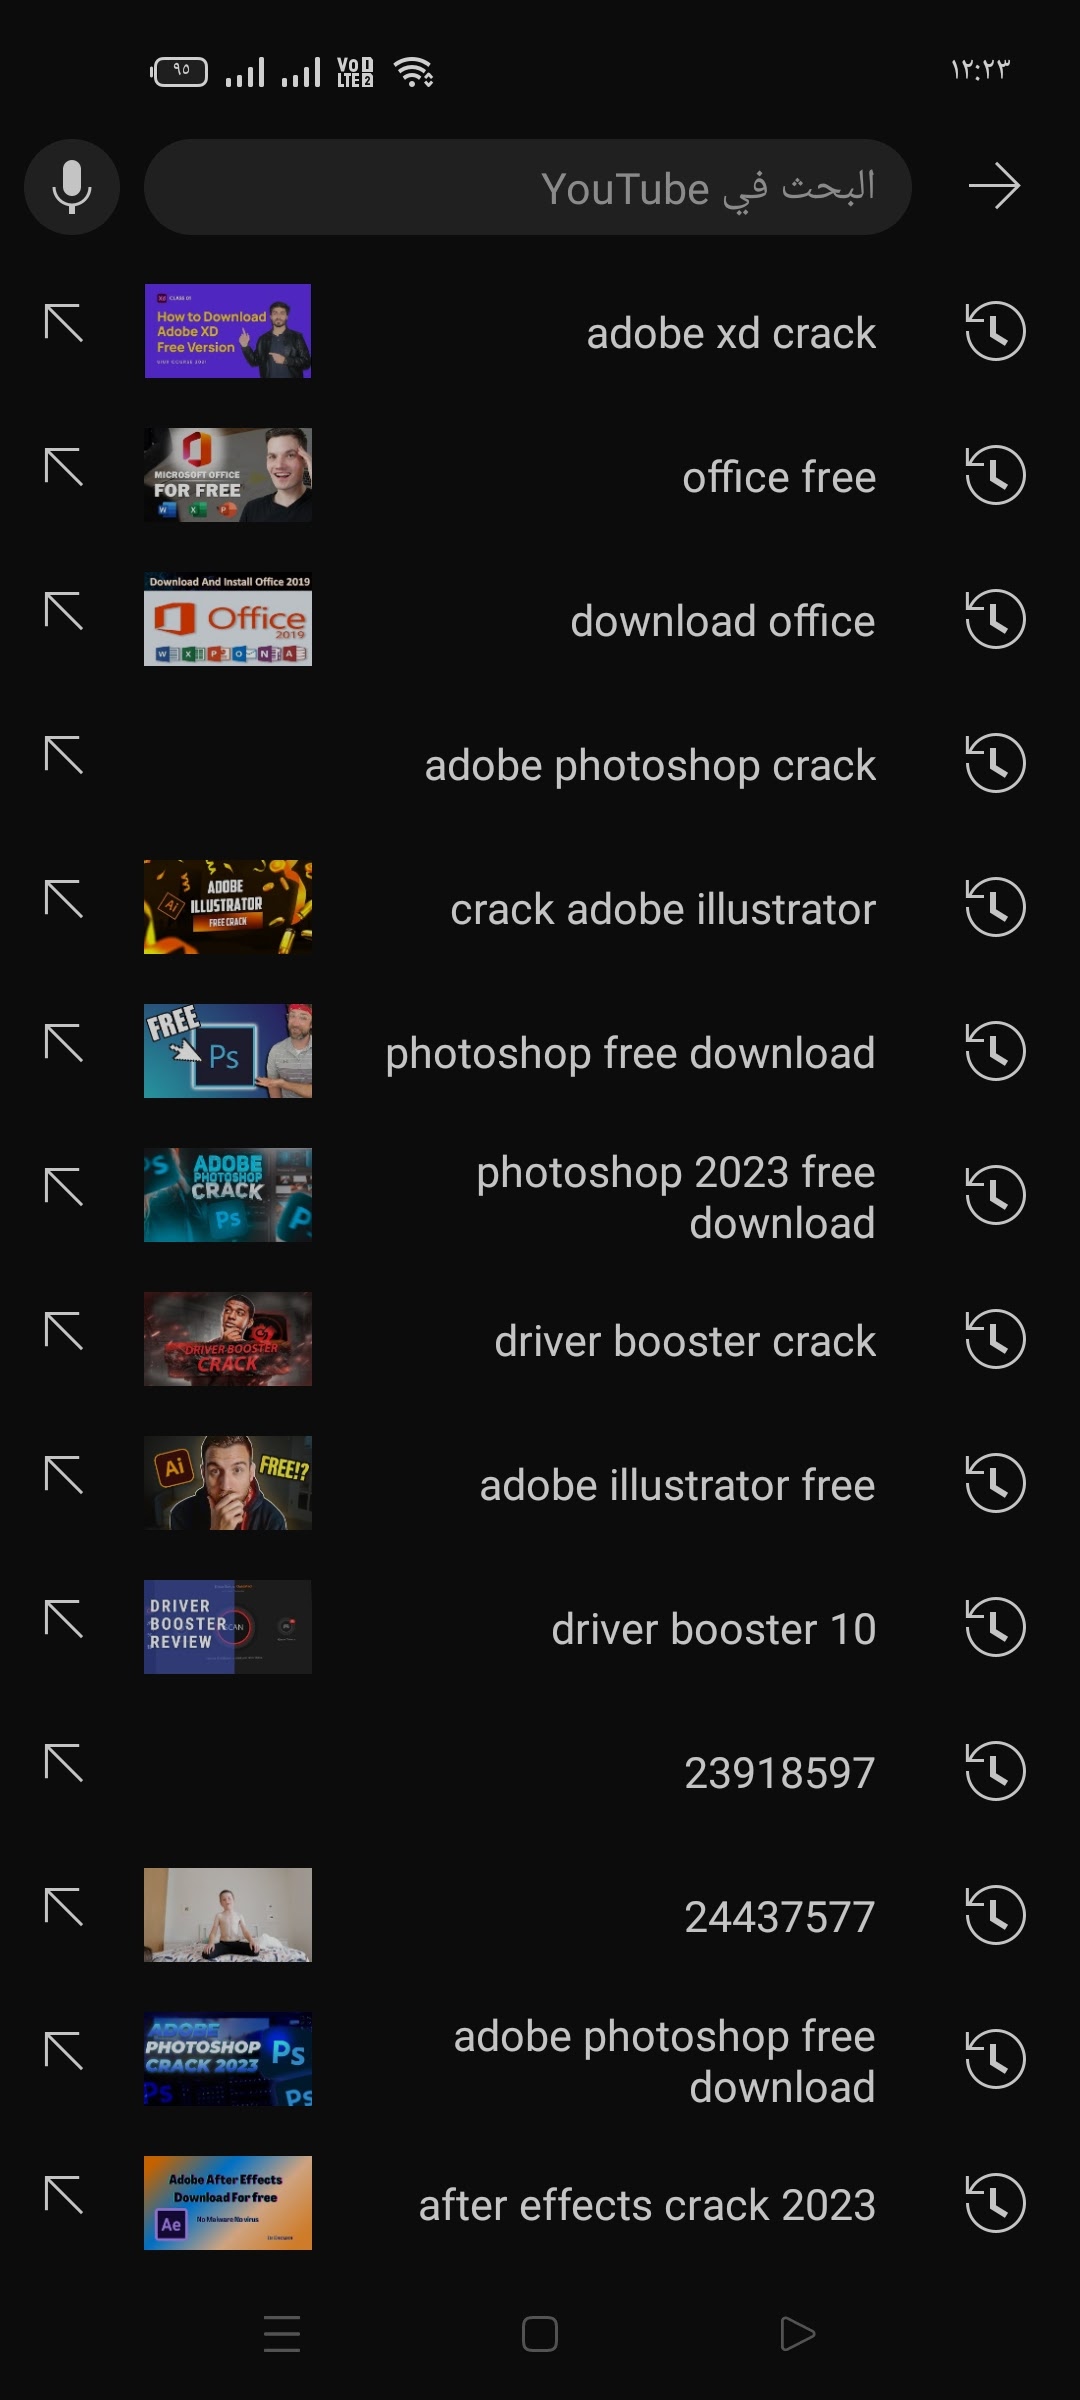Tap history clock icon for 'adobe xd crack'
The image size is (1080, 2400).
995,331
